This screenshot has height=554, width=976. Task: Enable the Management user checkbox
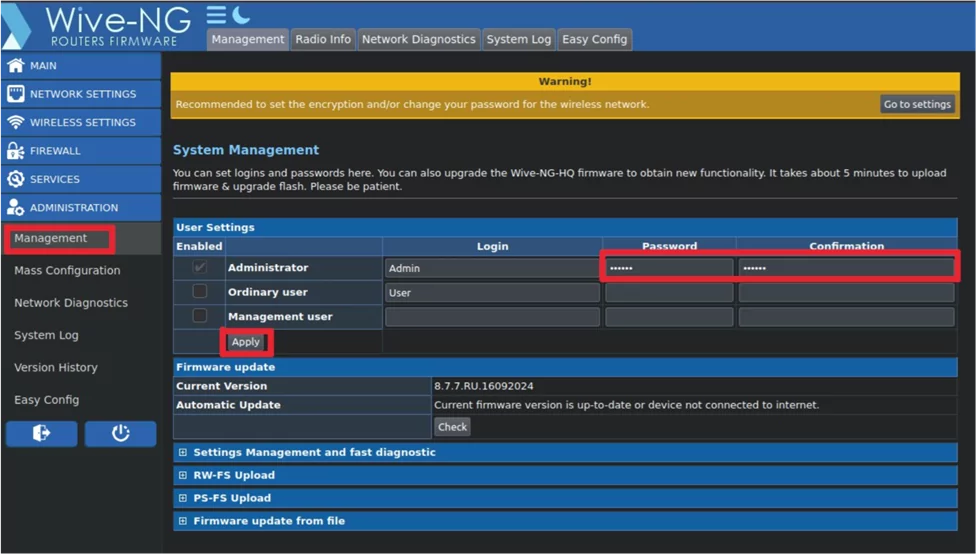point(200,316)
